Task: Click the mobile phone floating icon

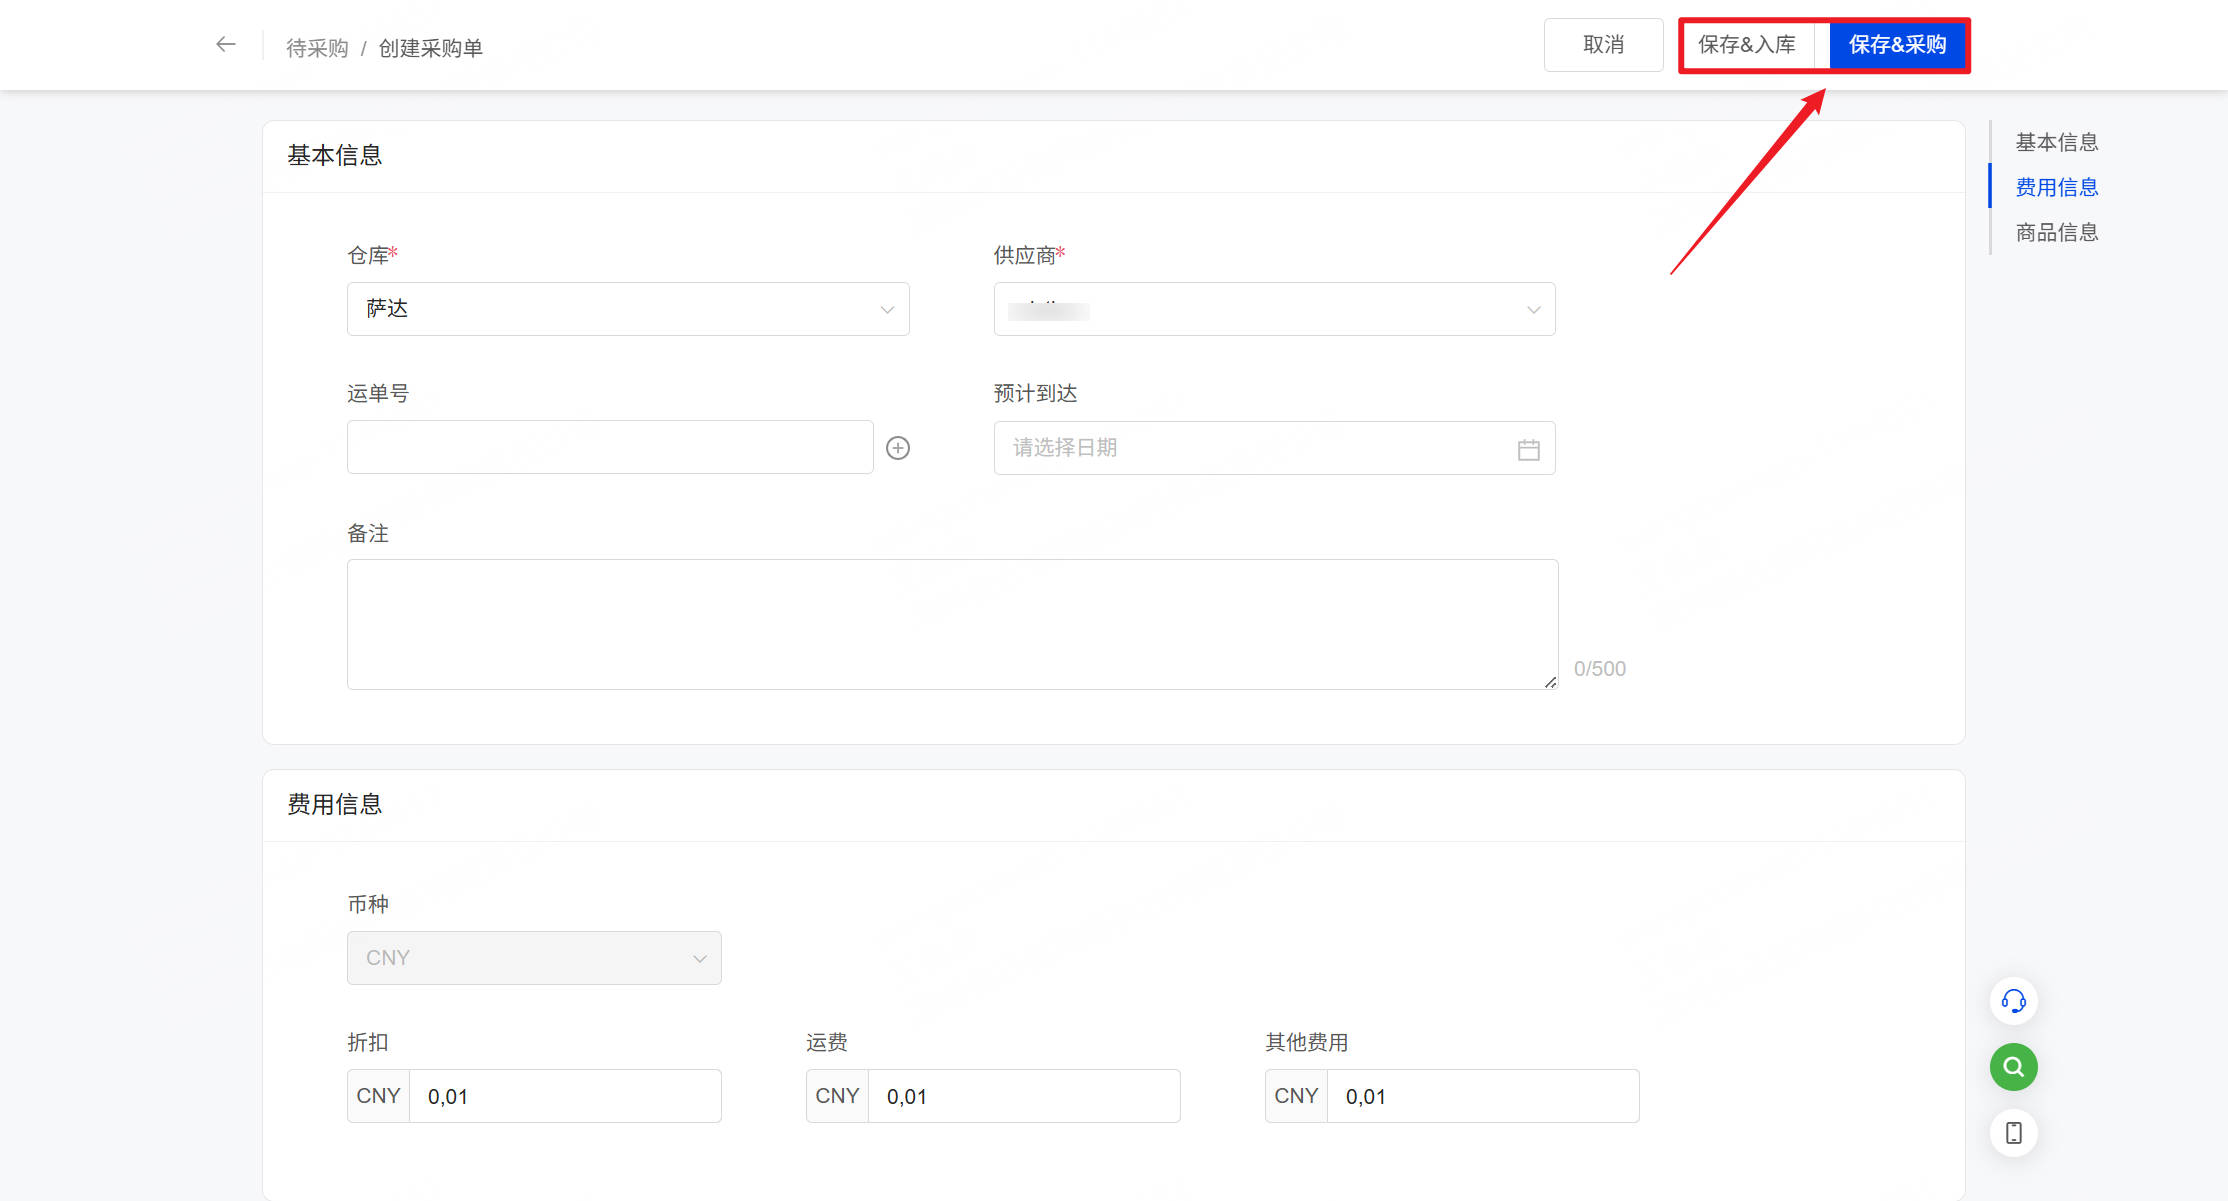Action: (x=2013, y=1133)
